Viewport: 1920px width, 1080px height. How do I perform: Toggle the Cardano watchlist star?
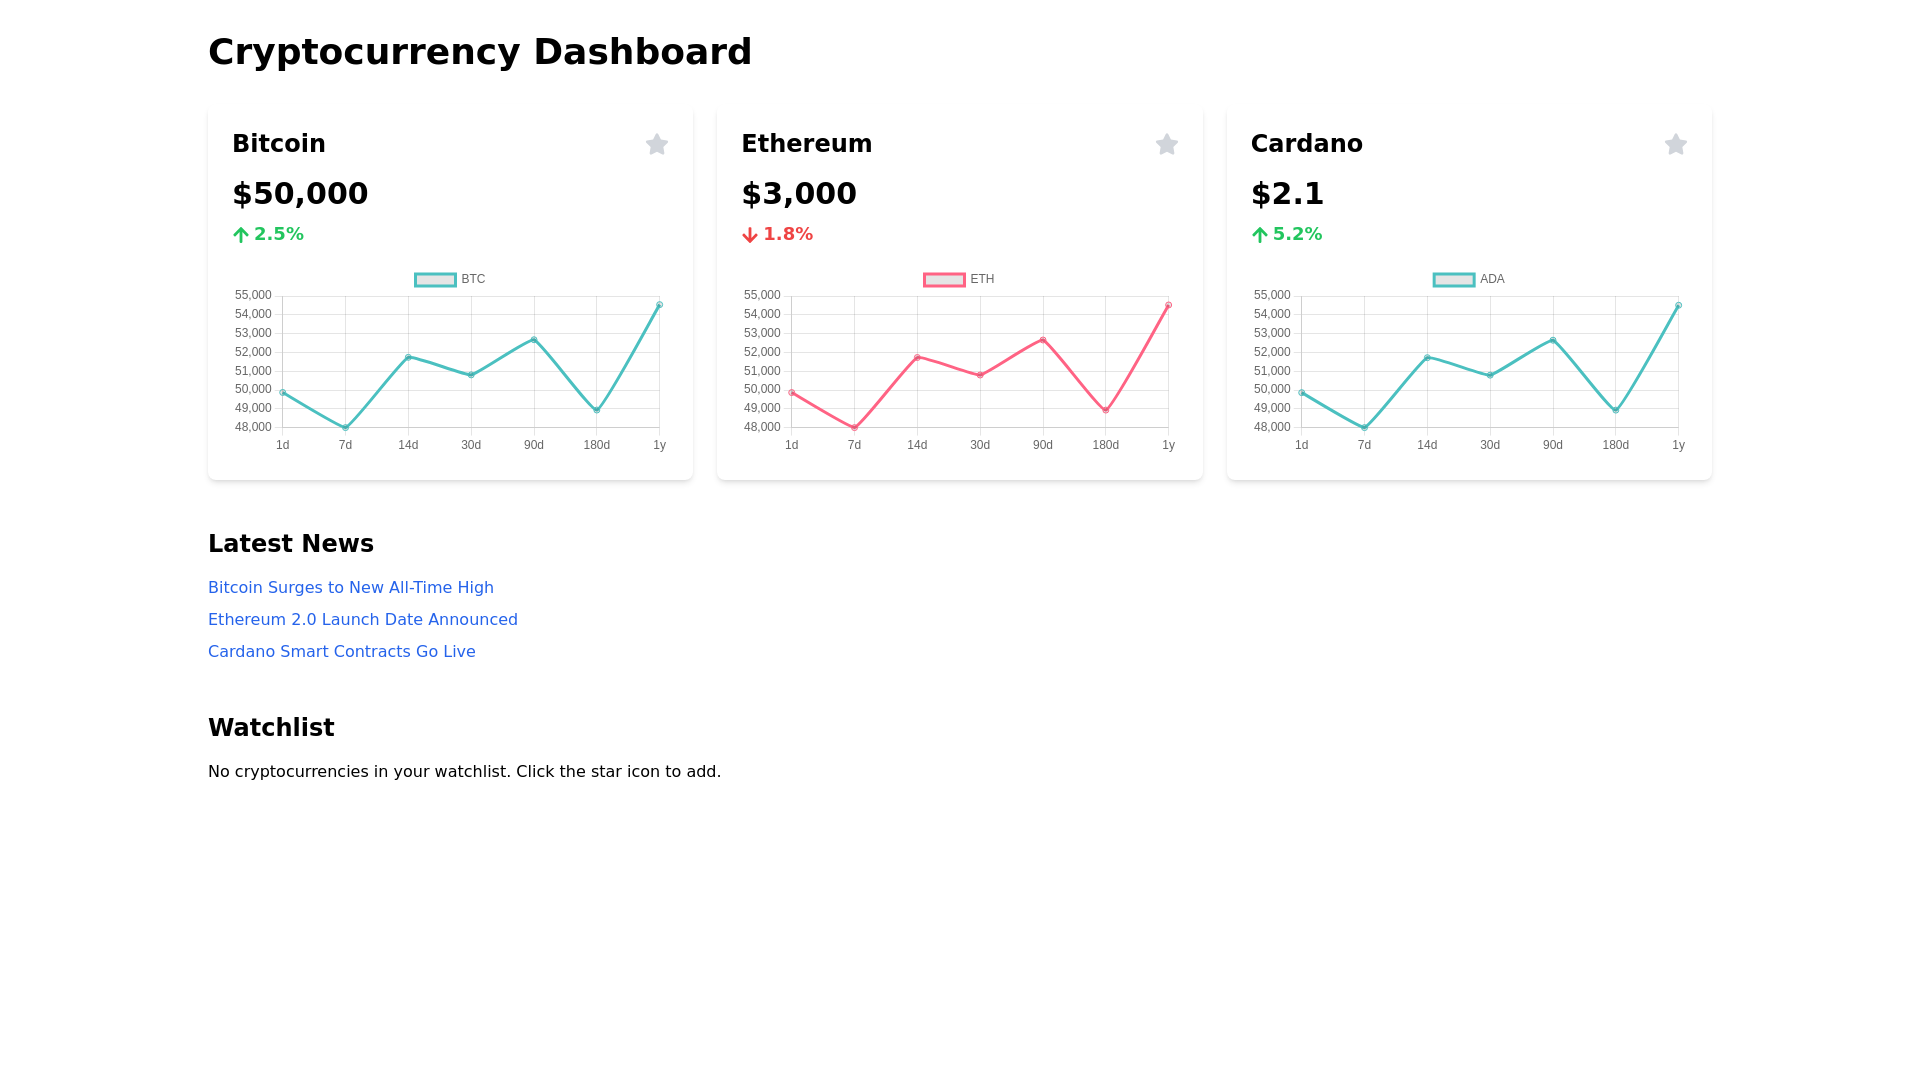tap(1676, 145)
